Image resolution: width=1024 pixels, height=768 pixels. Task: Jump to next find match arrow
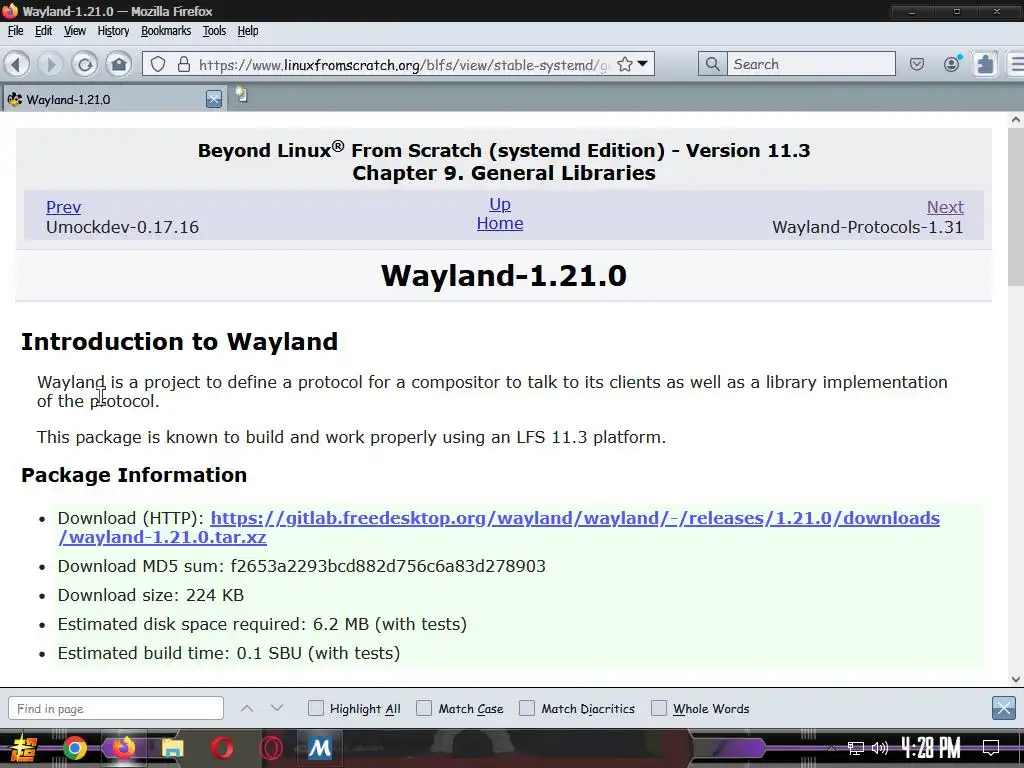click(277, 708)
